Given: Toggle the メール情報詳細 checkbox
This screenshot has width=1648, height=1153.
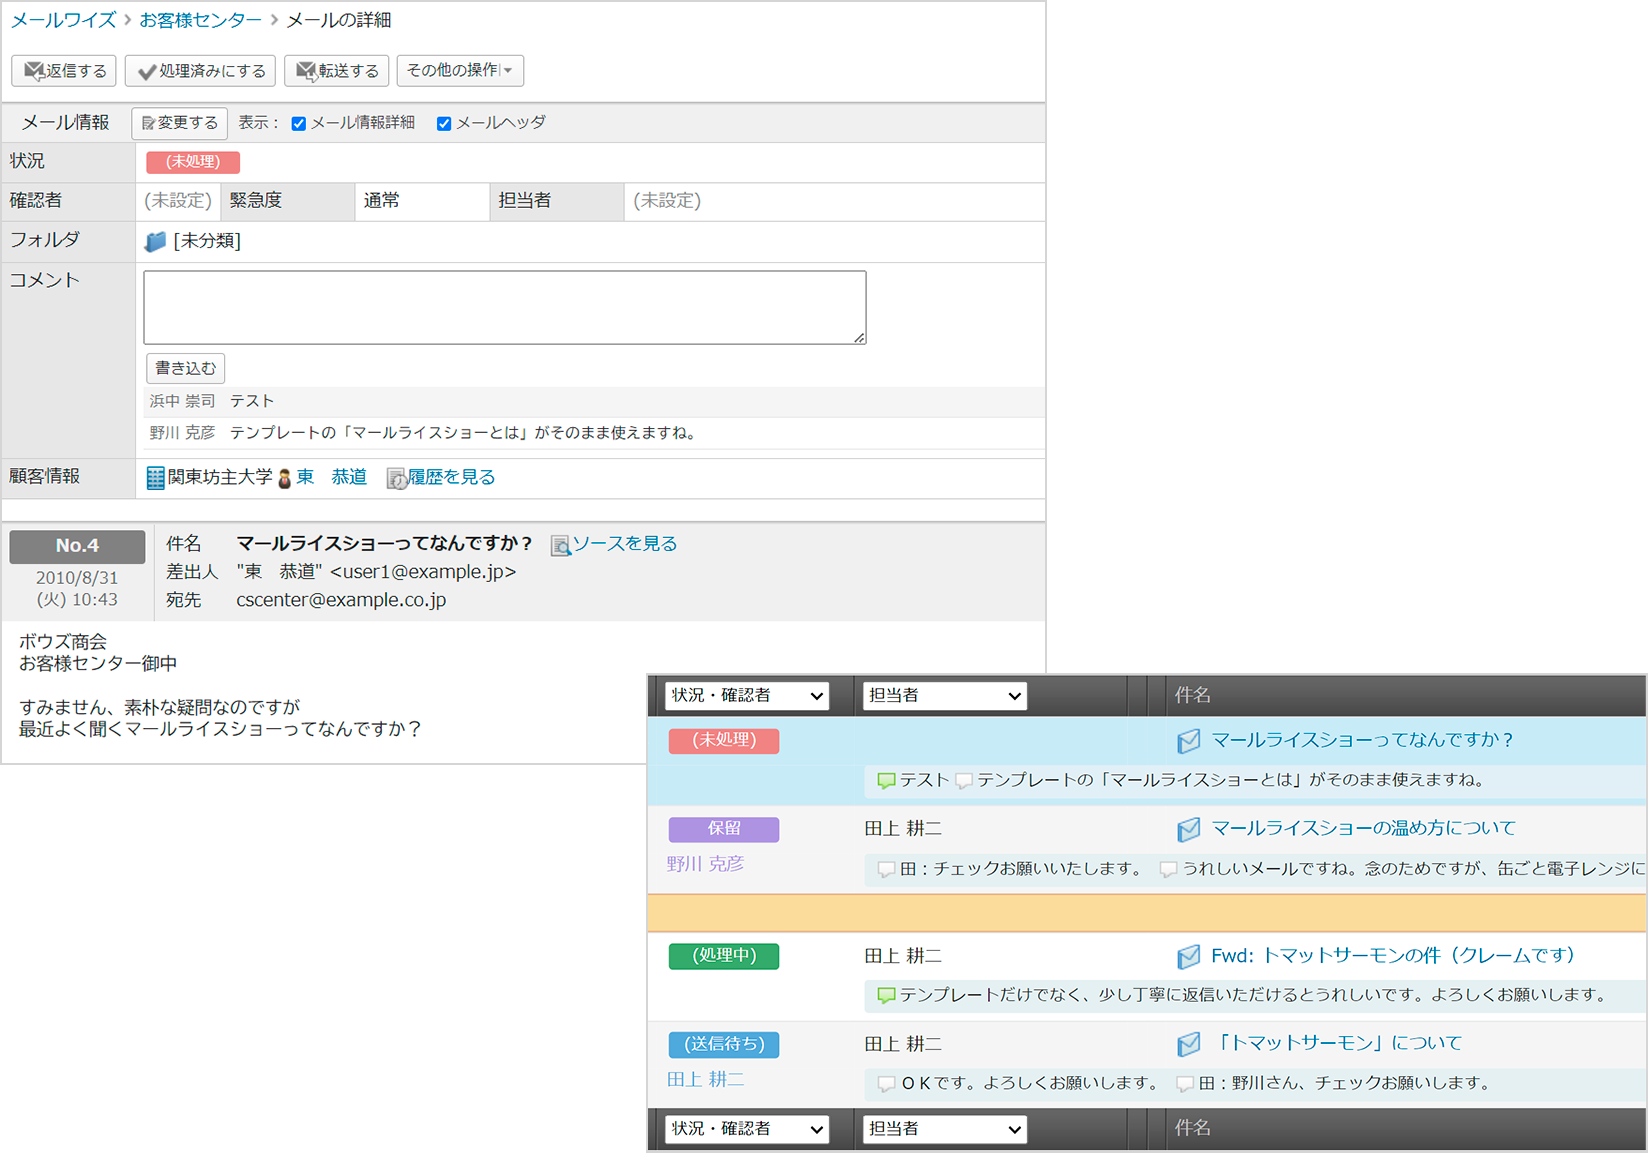Looking at the screenshot, I should tap(298, 124).
